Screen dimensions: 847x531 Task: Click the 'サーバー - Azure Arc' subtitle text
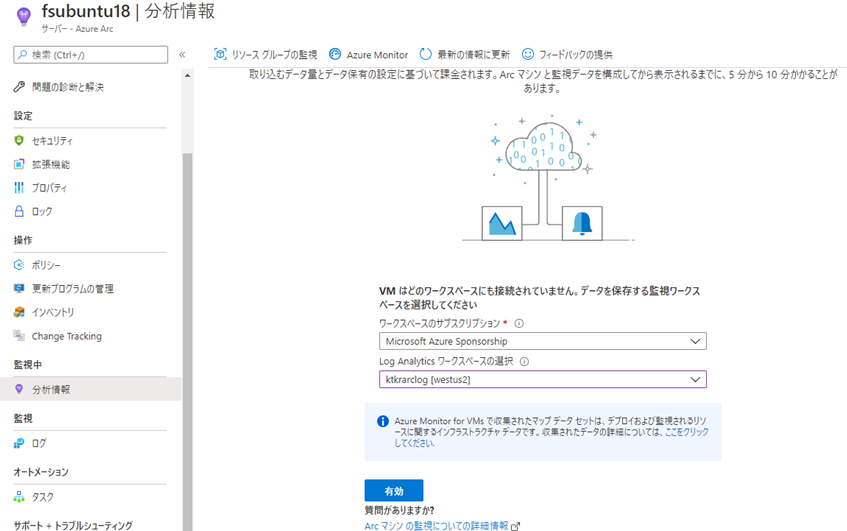point(77,29)
